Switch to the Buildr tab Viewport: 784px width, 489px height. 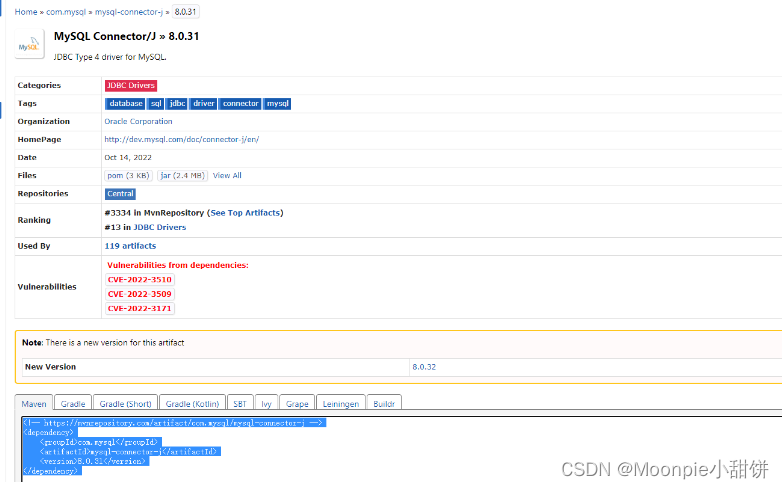(x=384, y=404)
